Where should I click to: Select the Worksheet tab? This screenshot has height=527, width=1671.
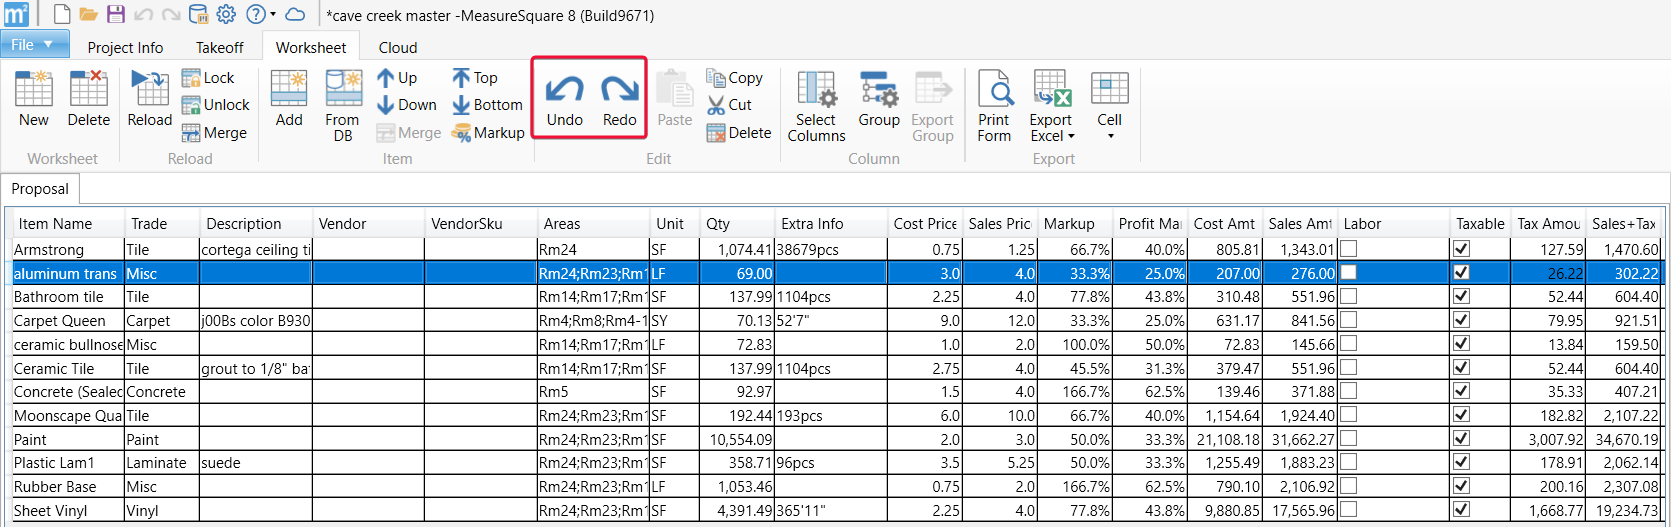click(311, 47)
